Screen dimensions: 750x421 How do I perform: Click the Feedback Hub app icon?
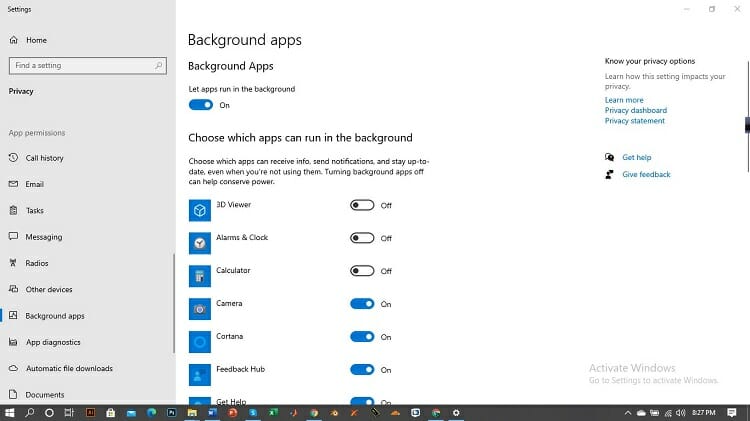click(x=199, y=375)
